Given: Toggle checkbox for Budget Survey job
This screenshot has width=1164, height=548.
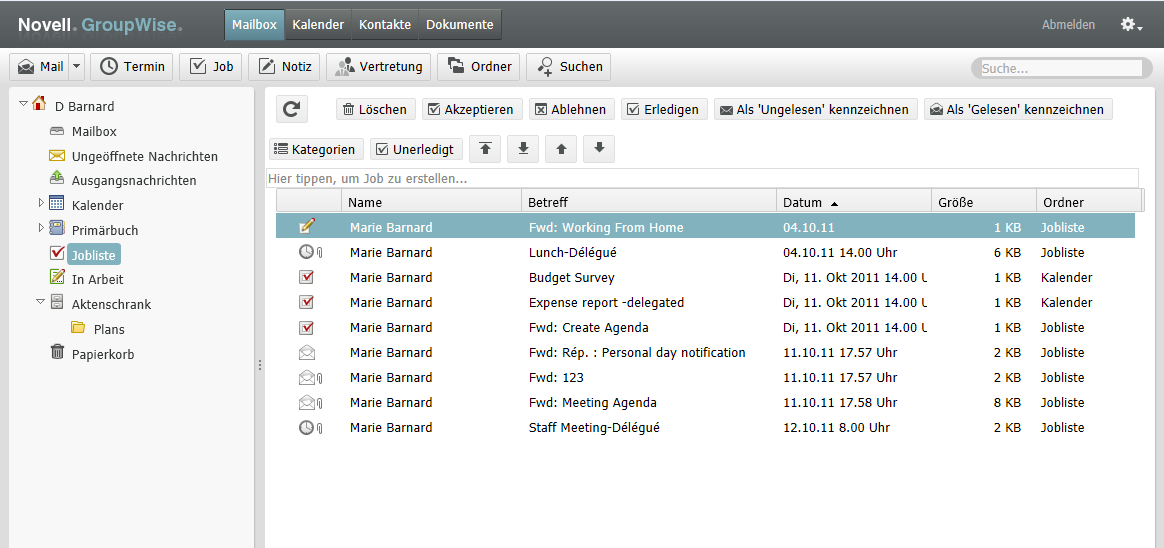Looking at the screenshot, I should click(307, 278).
